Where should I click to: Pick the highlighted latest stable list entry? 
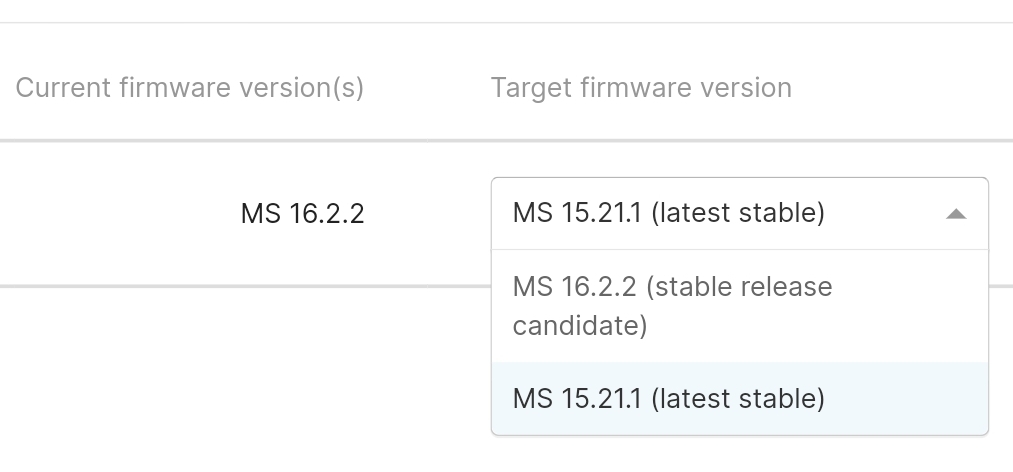(668, 398)
